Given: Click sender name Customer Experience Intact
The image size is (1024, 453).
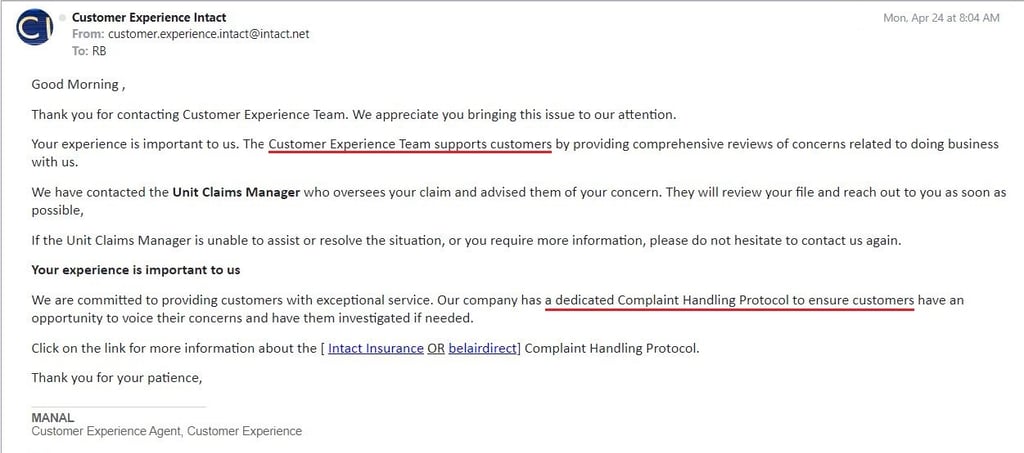Looking at the screenshot, I should (x=149, y=18).
